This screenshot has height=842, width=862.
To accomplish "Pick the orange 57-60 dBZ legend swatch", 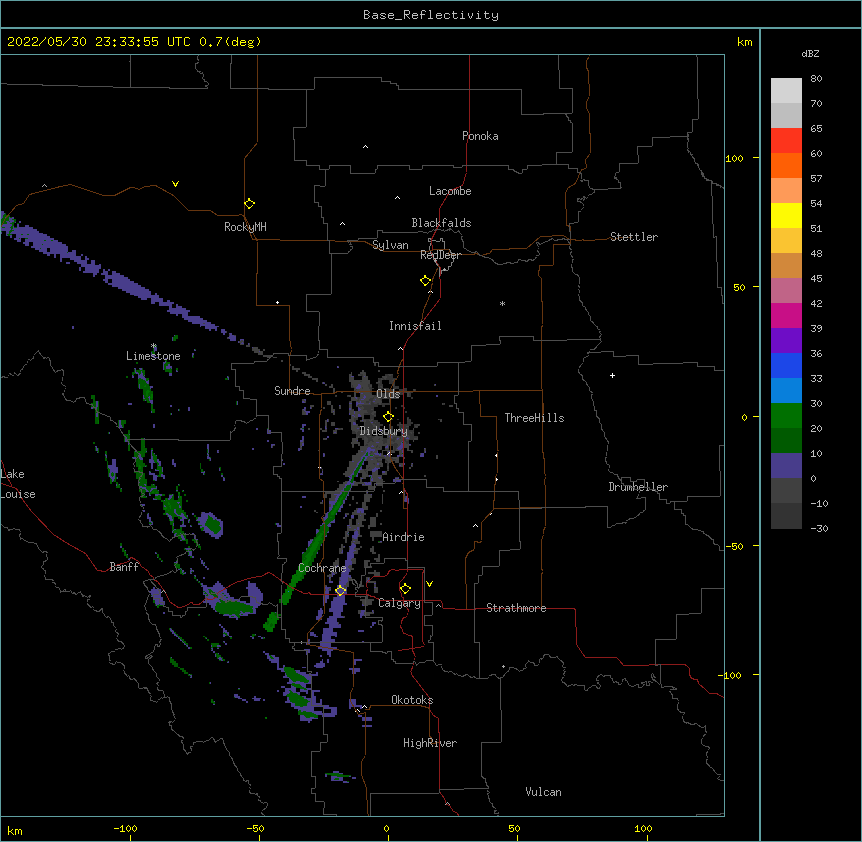I will [786, 165].
